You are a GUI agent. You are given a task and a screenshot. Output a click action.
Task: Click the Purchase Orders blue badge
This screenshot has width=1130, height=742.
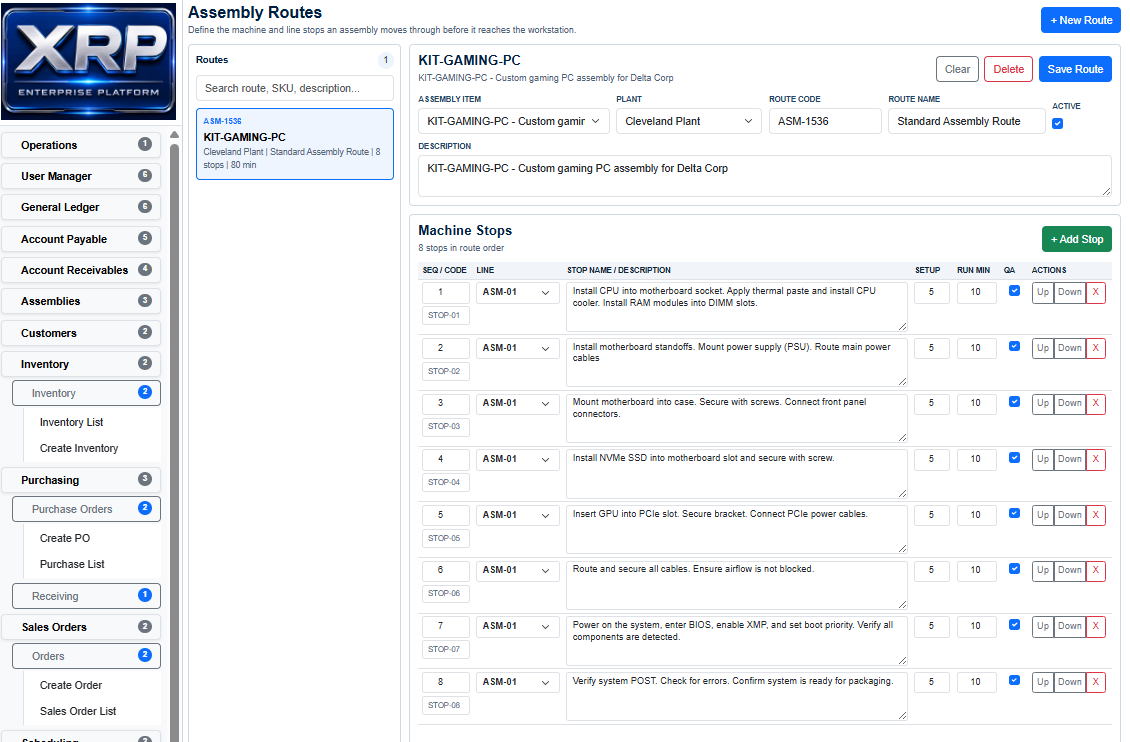point(145,508)
